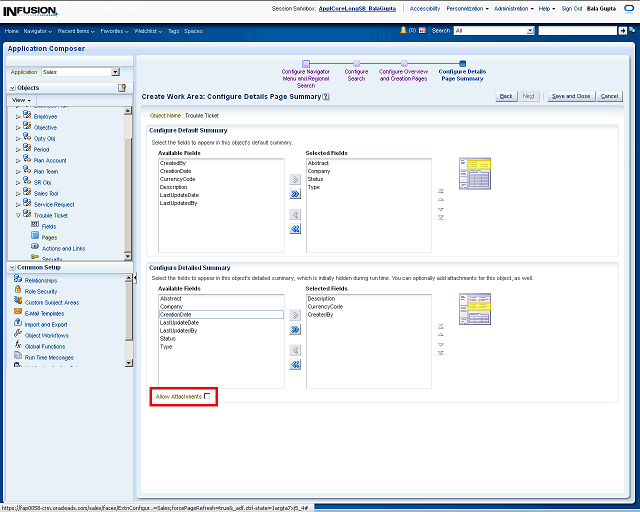Image resolution: width=640 pixels, height=512 pixels.
Task: Click the Sign Out link
Action: click(x=572, y=8)
